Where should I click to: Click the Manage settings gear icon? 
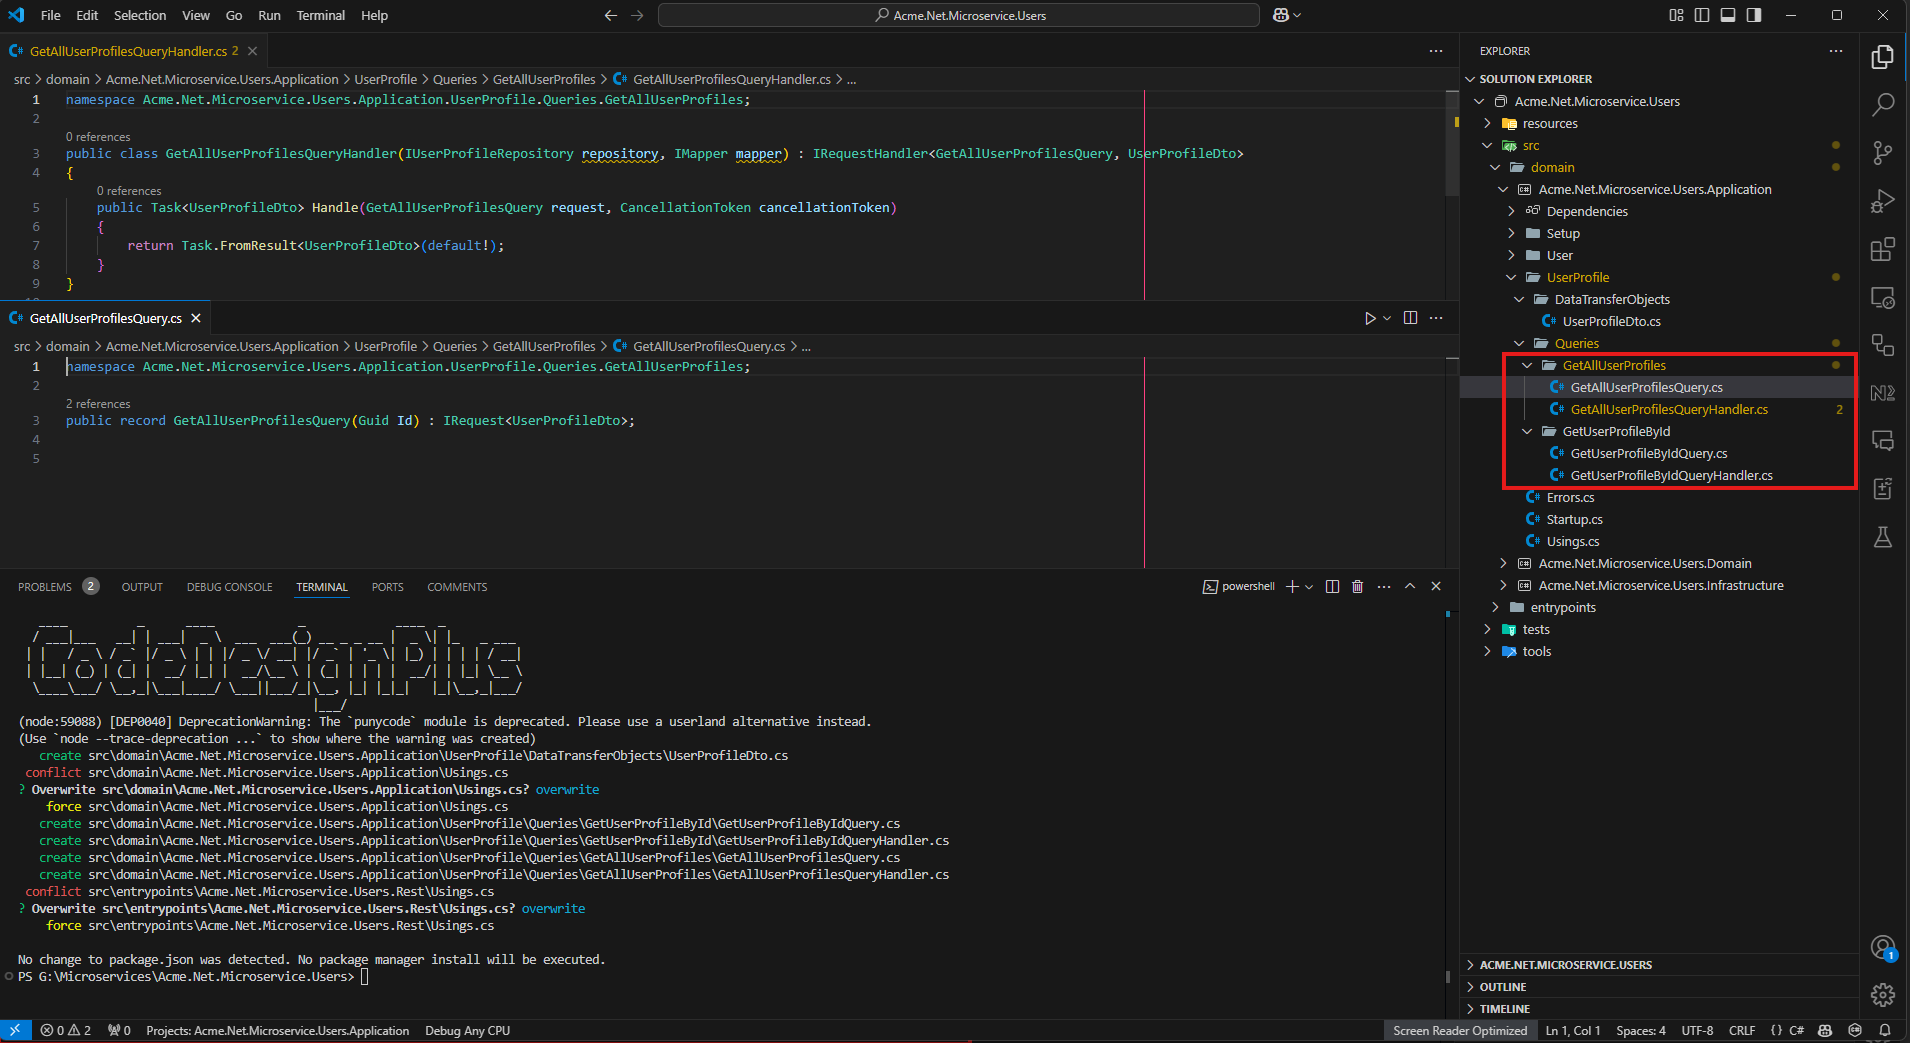(x=1883, y=994)
